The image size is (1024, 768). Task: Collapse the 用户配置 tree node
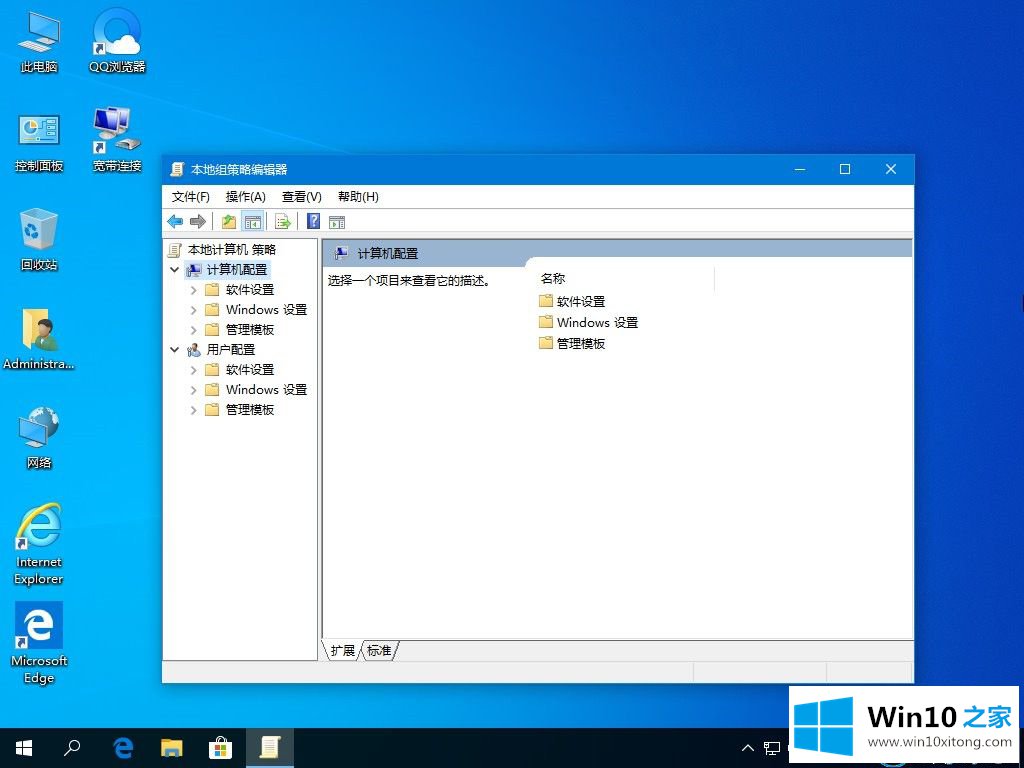click(x=174, y=349)
